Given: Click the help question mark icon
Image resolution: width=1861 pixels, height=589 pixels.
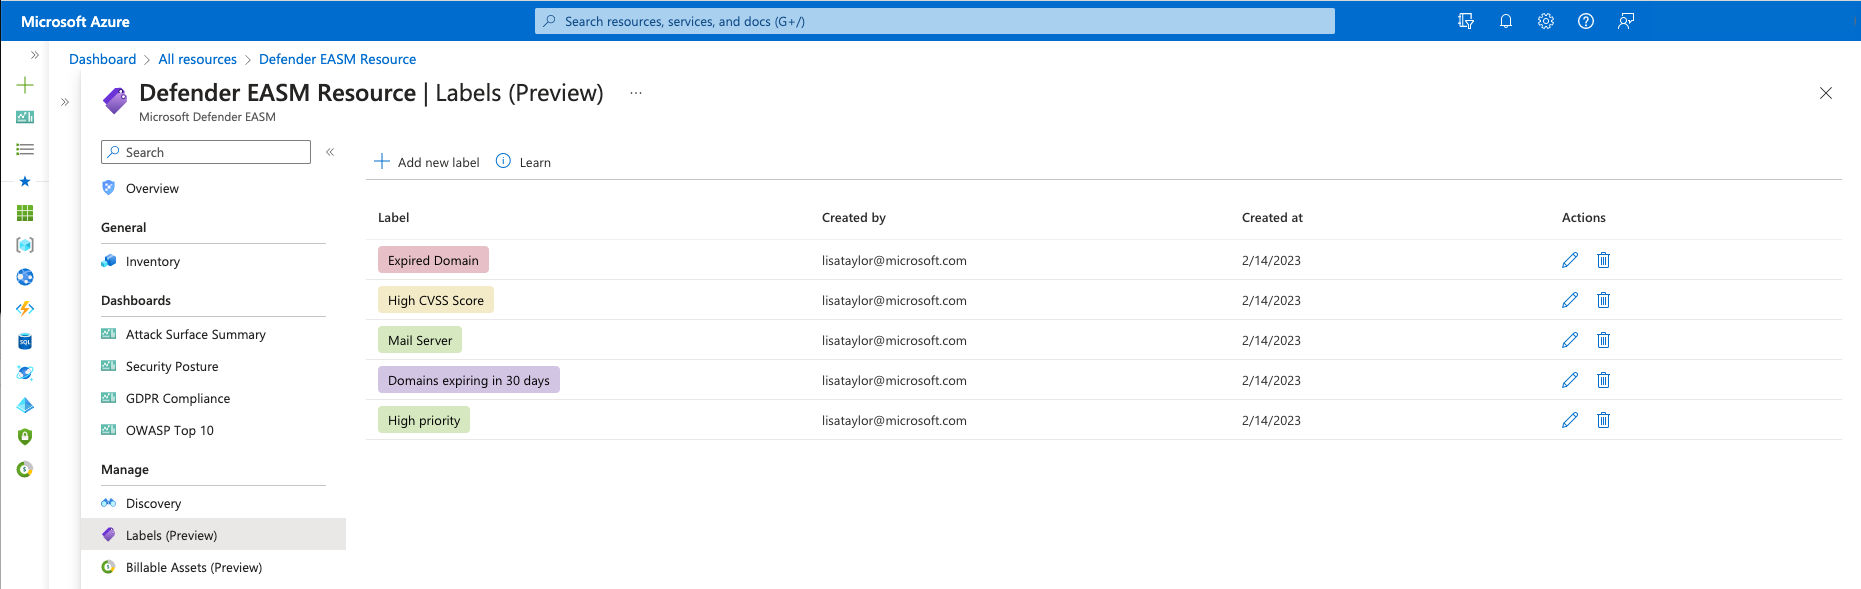Looking at the screenshot, I should pyautogui.click(x=1585, y=21).
